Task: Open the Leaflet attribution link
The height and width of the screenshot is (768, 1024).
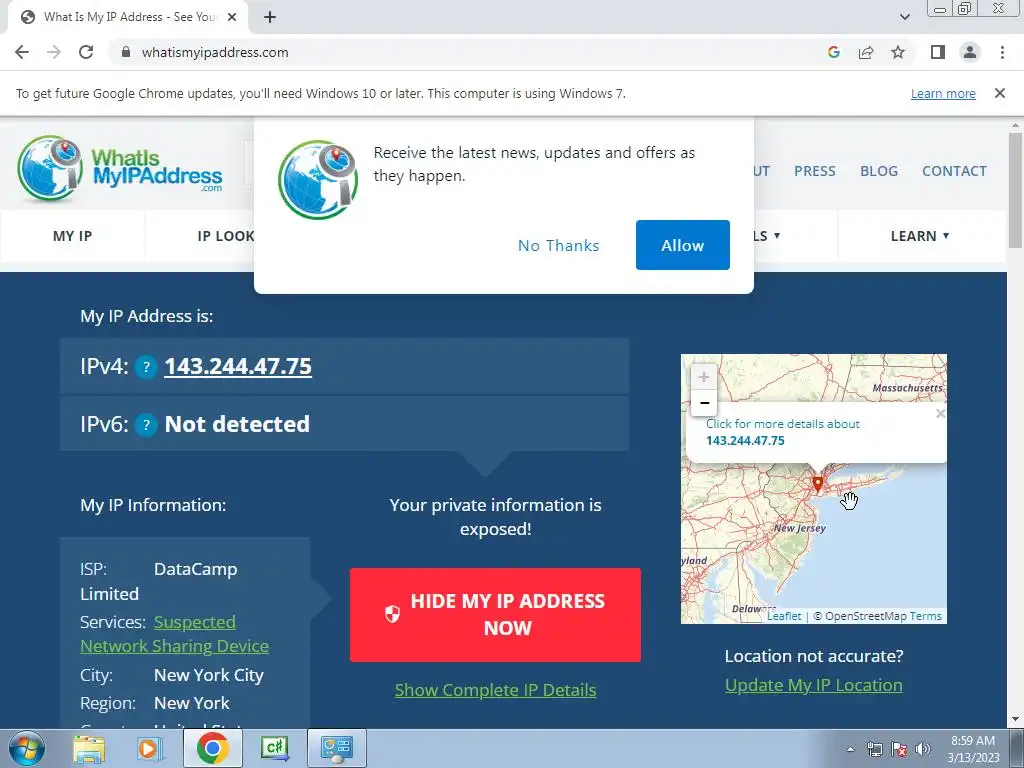Action: point(784,616)
